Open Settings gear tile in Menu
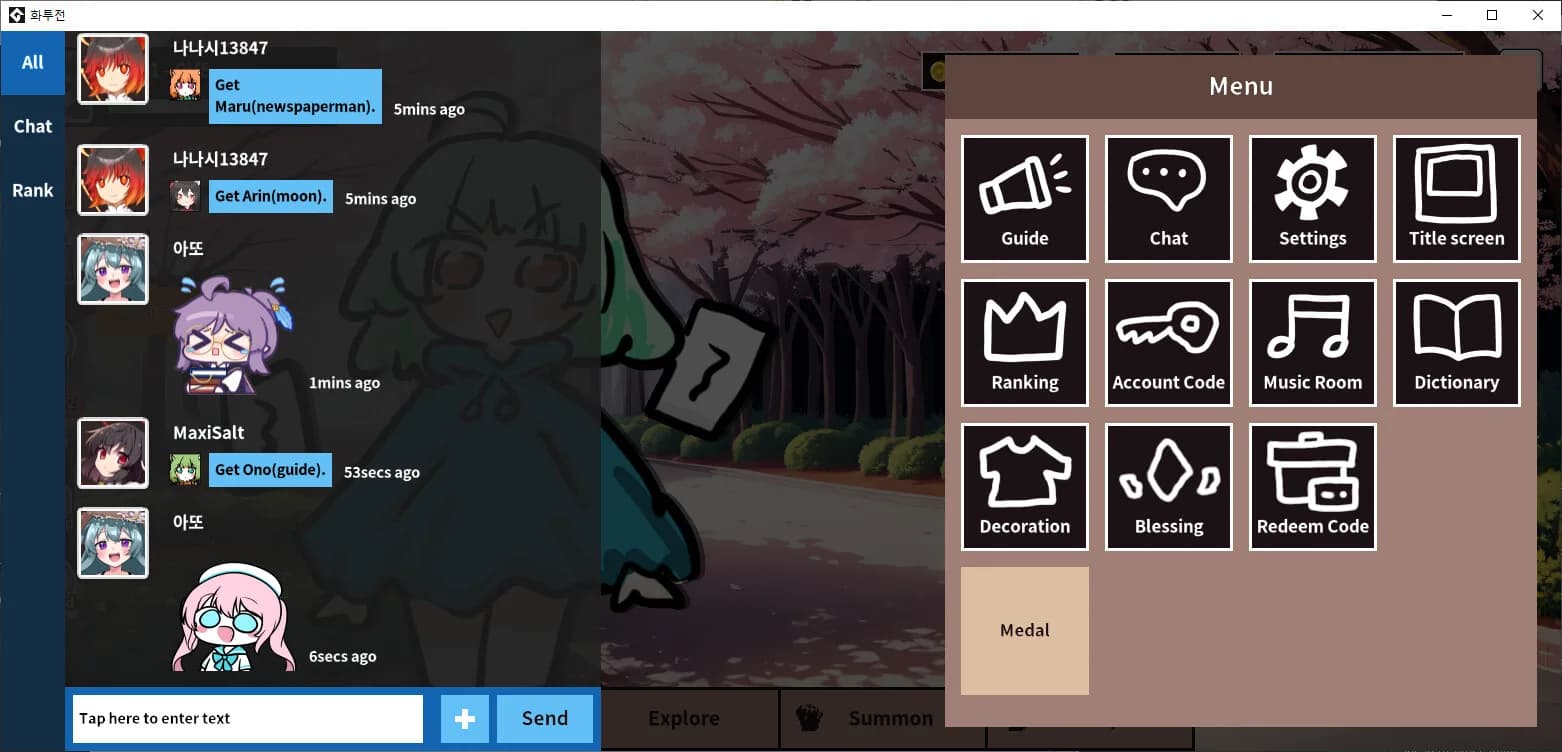 tap(1313, 199)
